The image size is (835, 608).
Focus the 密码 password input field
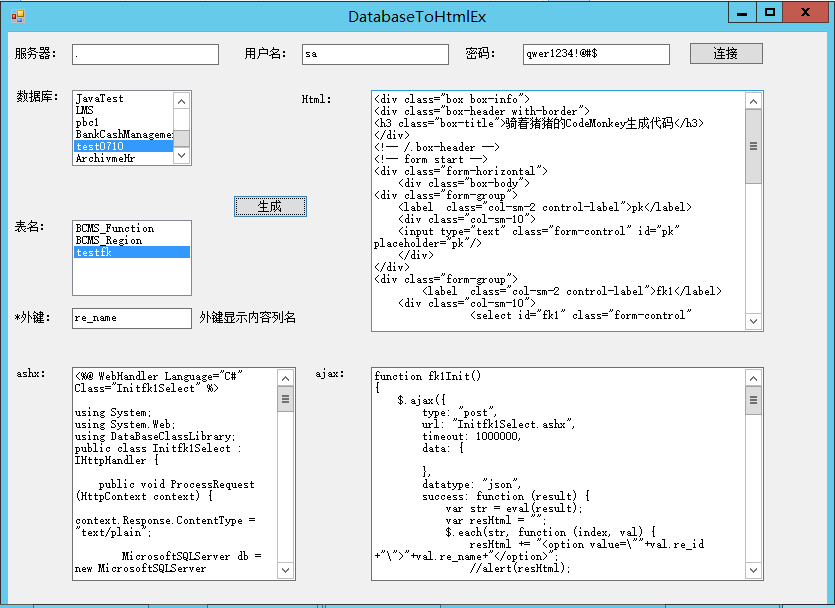coord(596,54)
